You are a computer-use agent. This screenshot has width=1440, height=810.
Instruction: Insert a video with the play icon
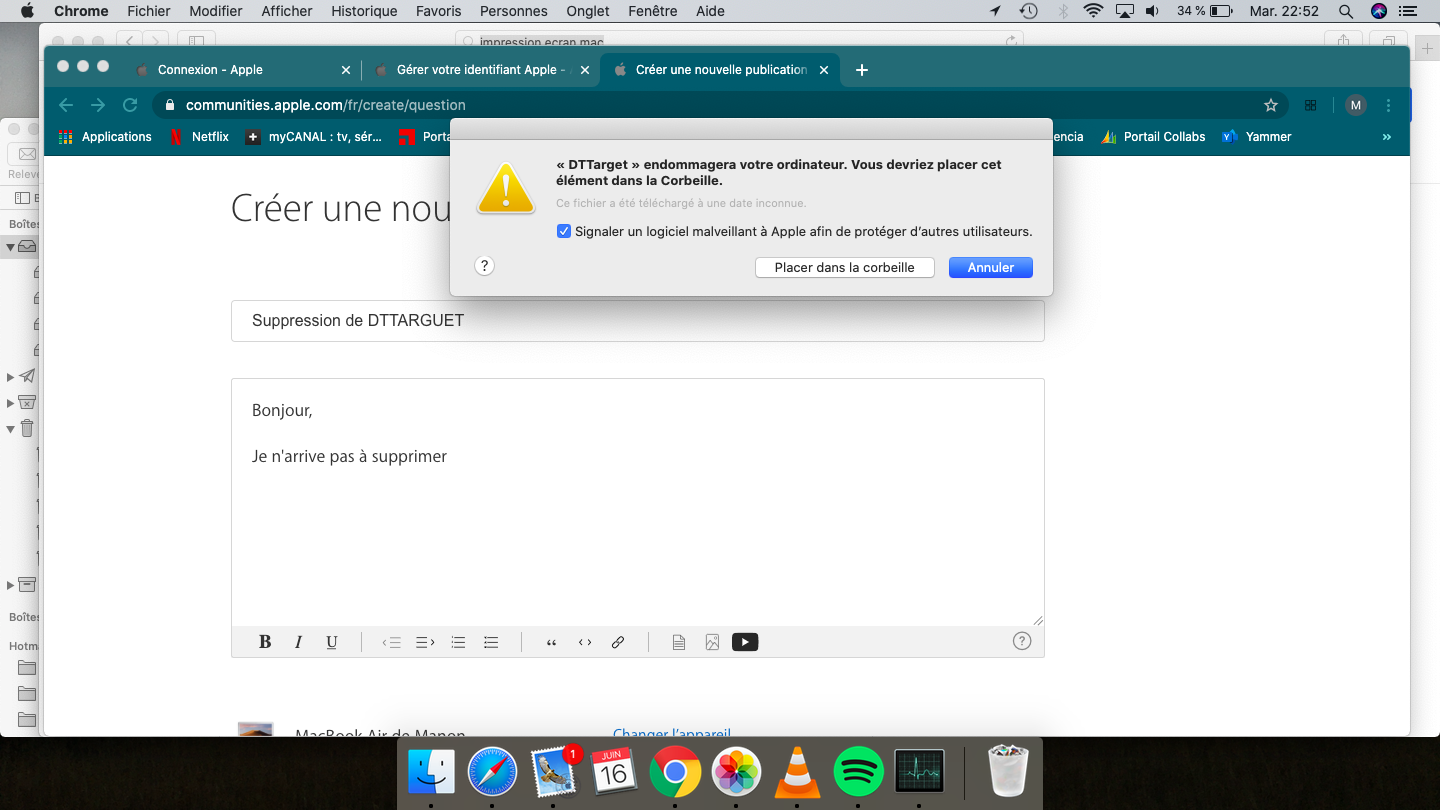[x=745, y=642]
